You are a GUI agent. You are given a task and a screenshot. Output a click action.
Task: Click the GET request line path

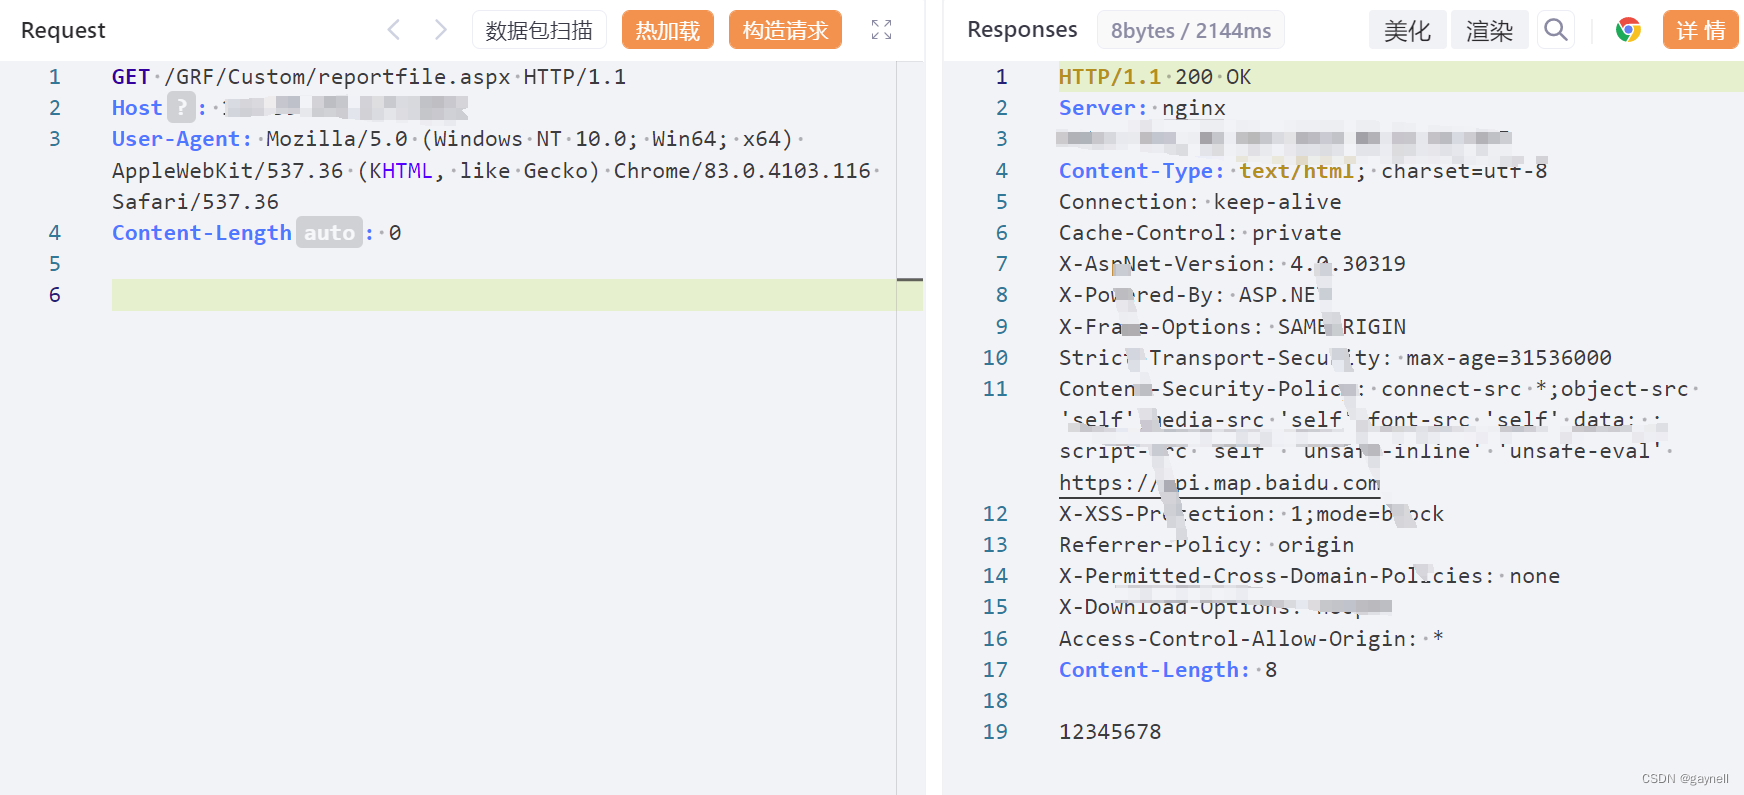click(x=338, y=76)
